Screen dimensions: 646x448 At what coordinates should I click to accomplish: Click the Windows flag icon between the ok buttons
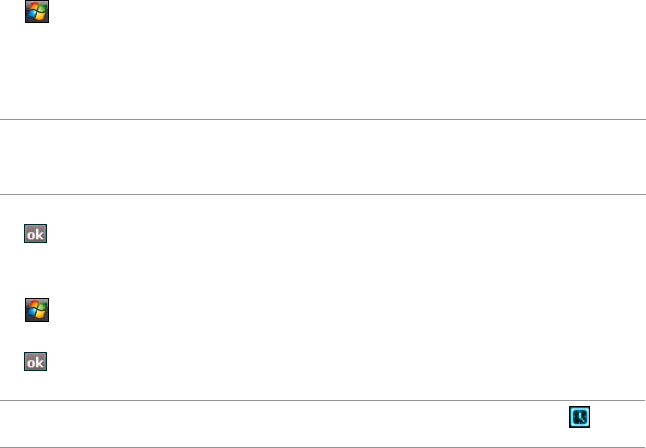[x=37, y=310]
